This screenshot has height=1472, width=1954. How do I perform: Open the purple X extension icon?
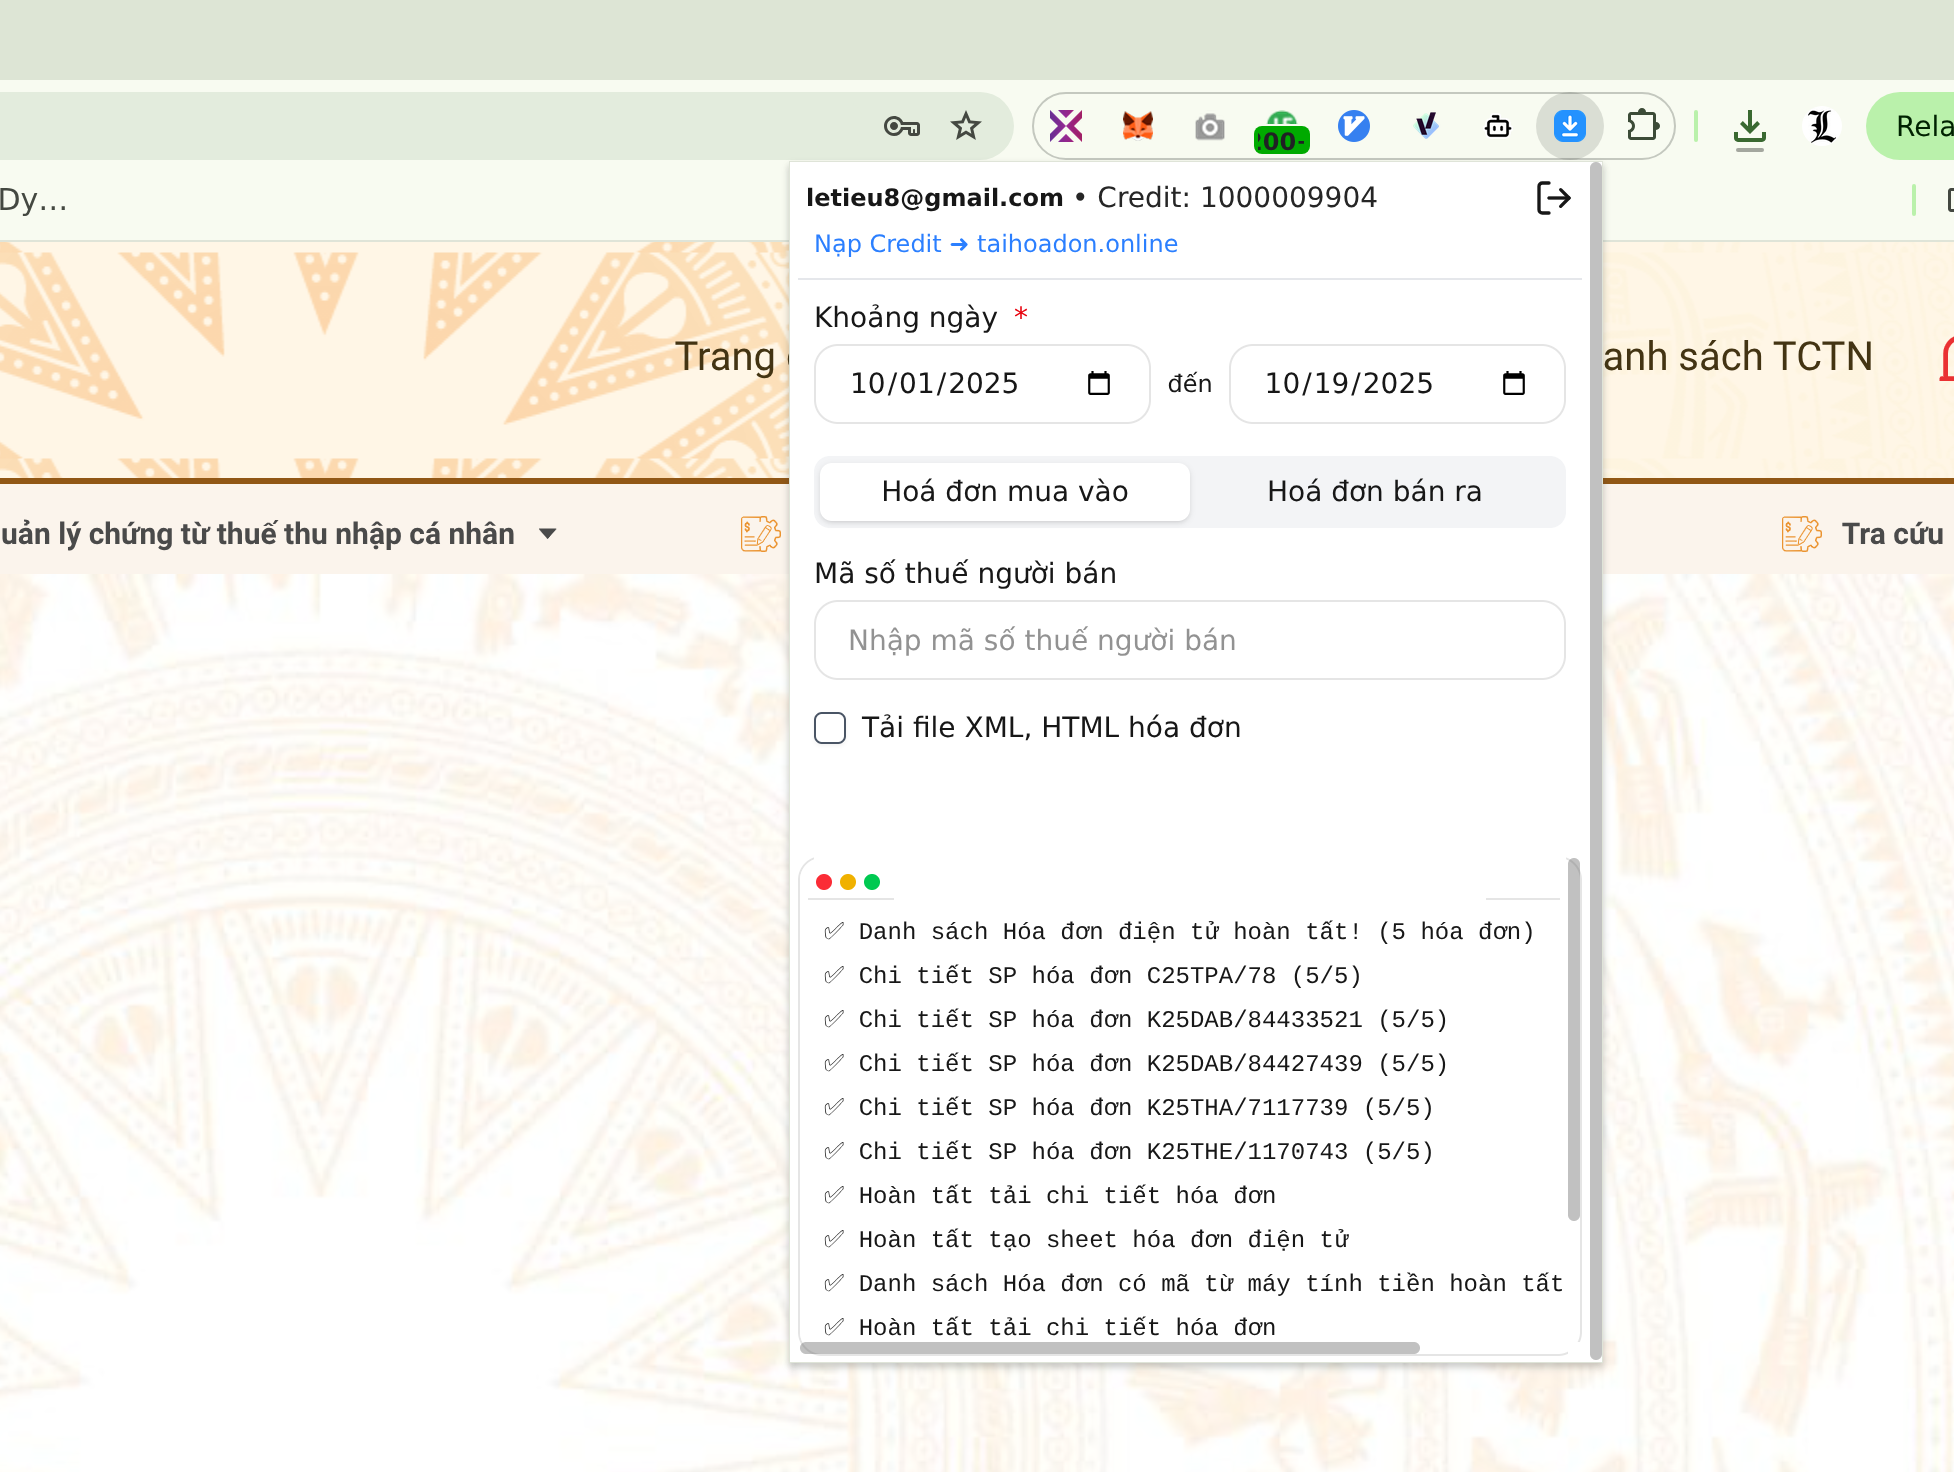pyautogui.click(x=1066, y=126)
